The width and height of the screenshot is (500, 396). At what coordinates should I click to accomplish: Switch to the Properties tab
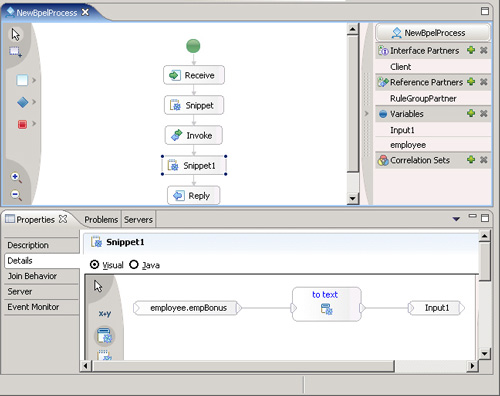(36, 219)
